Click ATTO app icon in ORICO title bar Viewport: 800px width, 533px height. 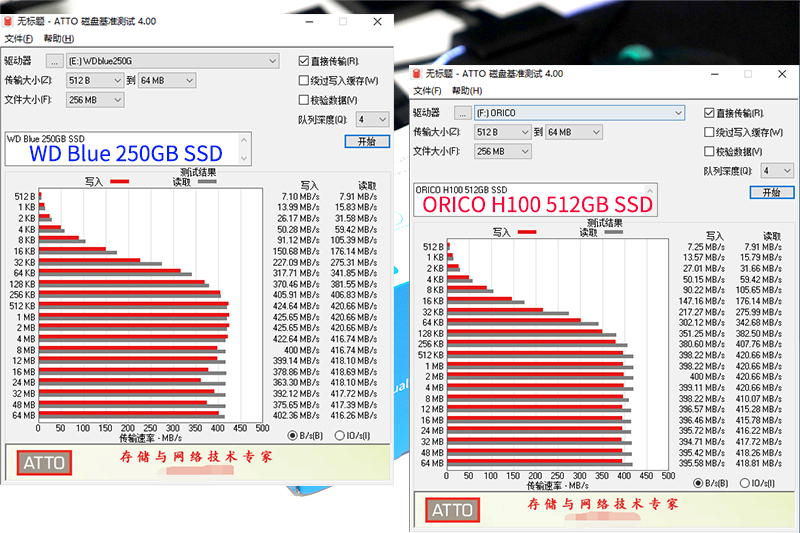click(416, 74)
